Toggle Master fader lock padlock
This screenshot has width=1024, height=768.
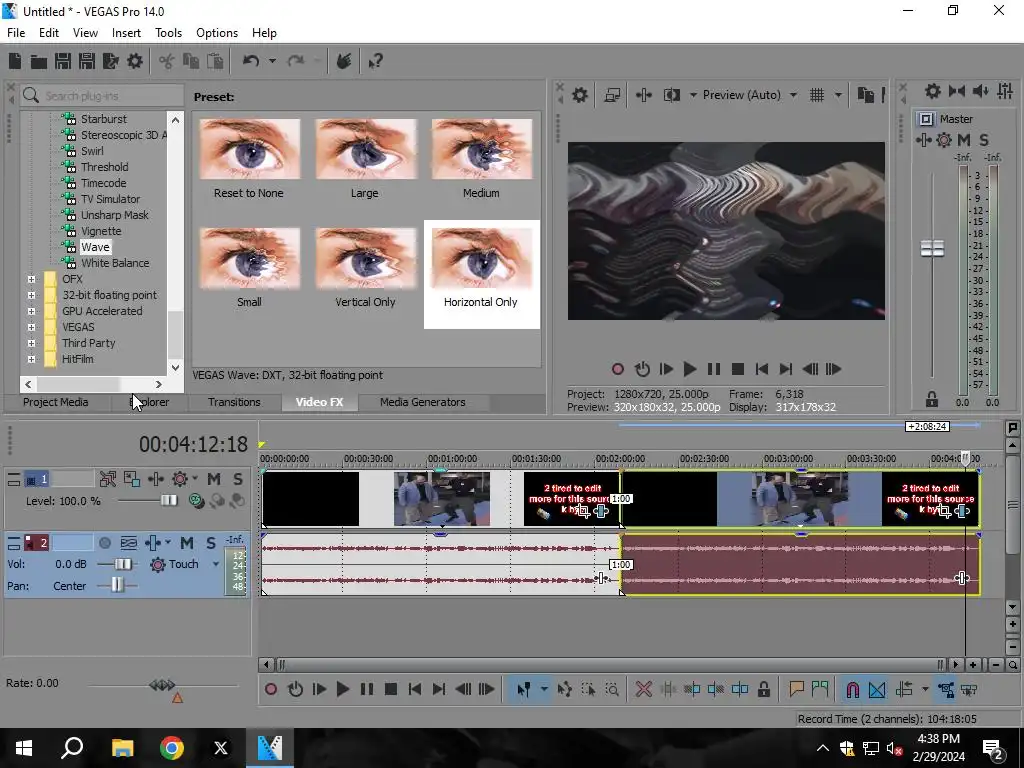point(932,399)
